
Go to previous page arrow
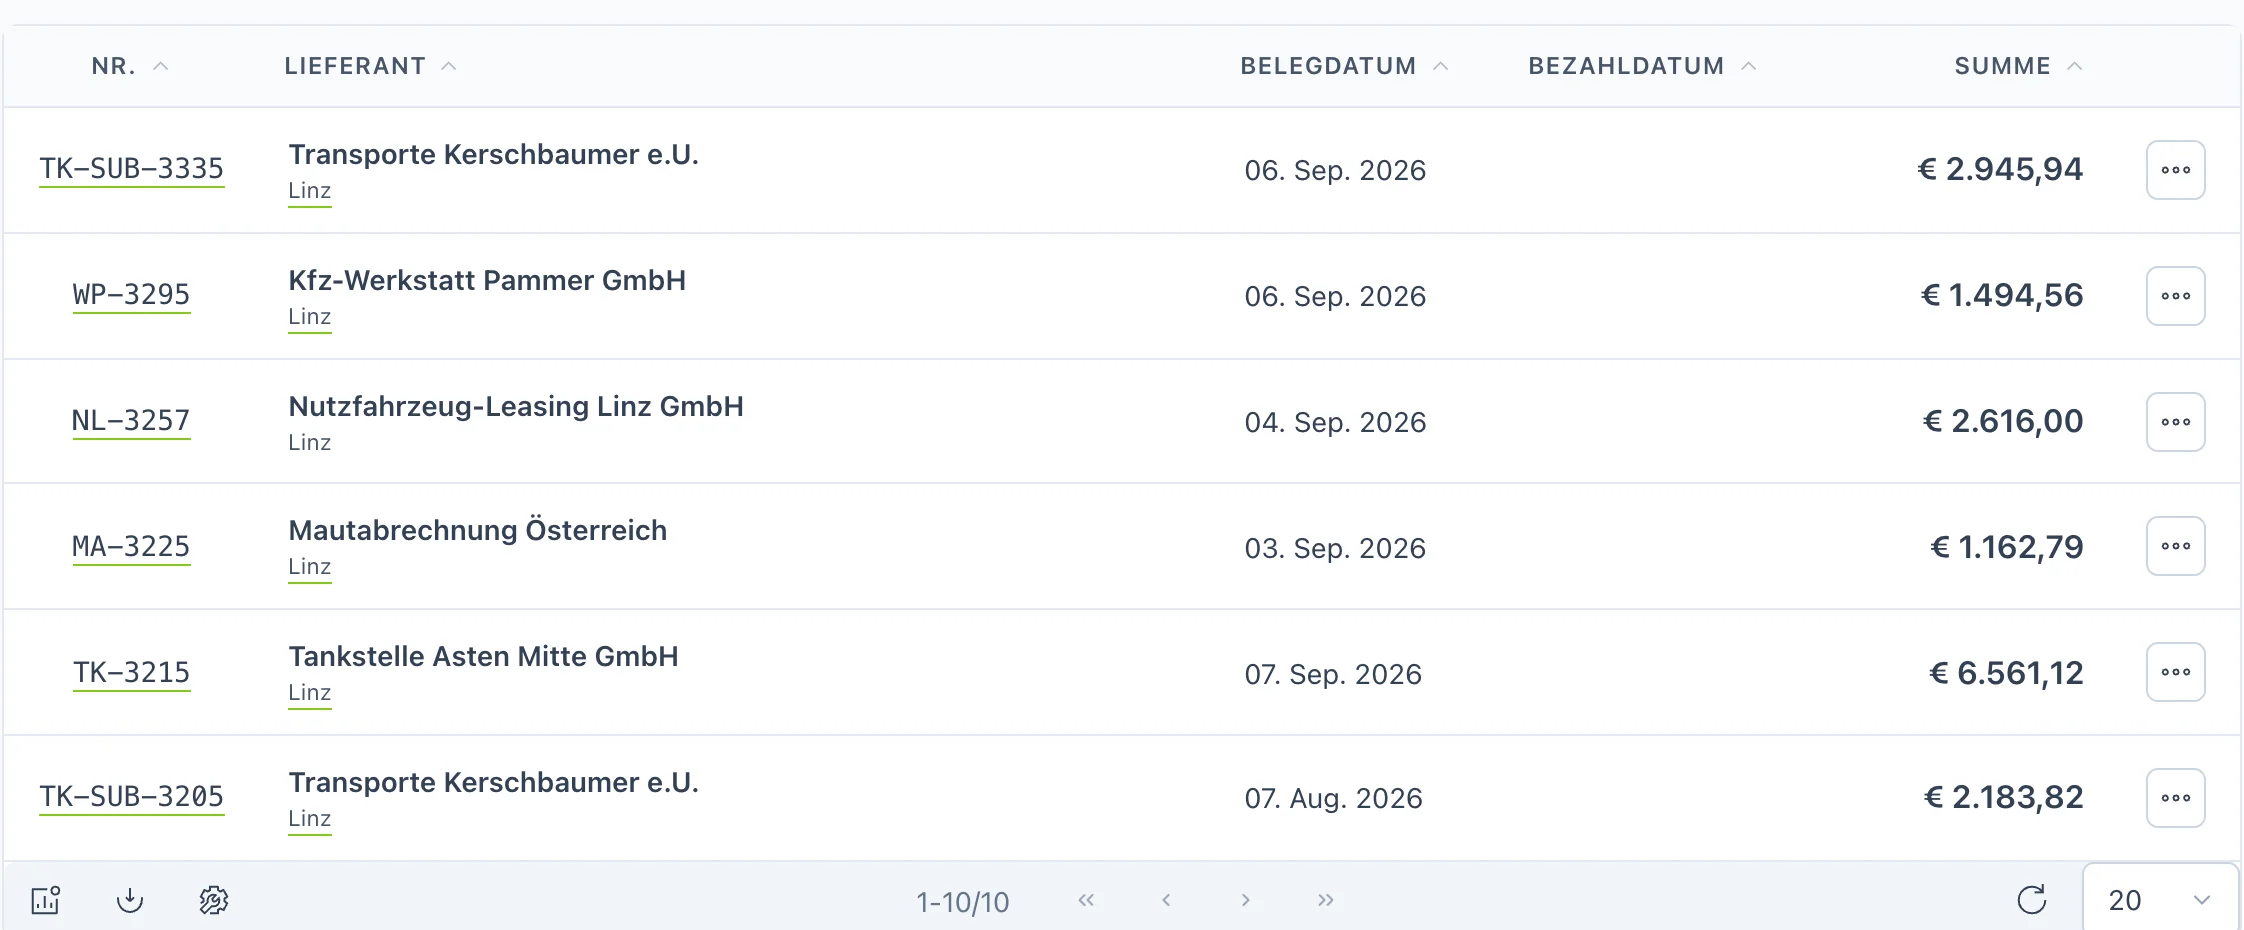(1166, 900)
